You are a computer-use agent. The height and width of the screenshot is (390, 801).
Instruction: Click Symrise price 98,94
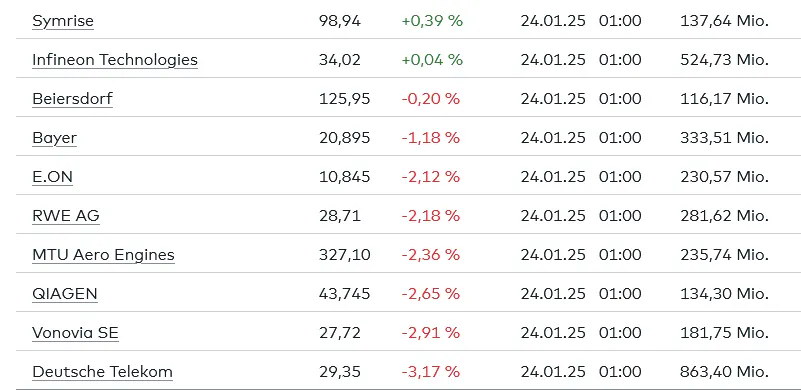[x=340, y=21]
